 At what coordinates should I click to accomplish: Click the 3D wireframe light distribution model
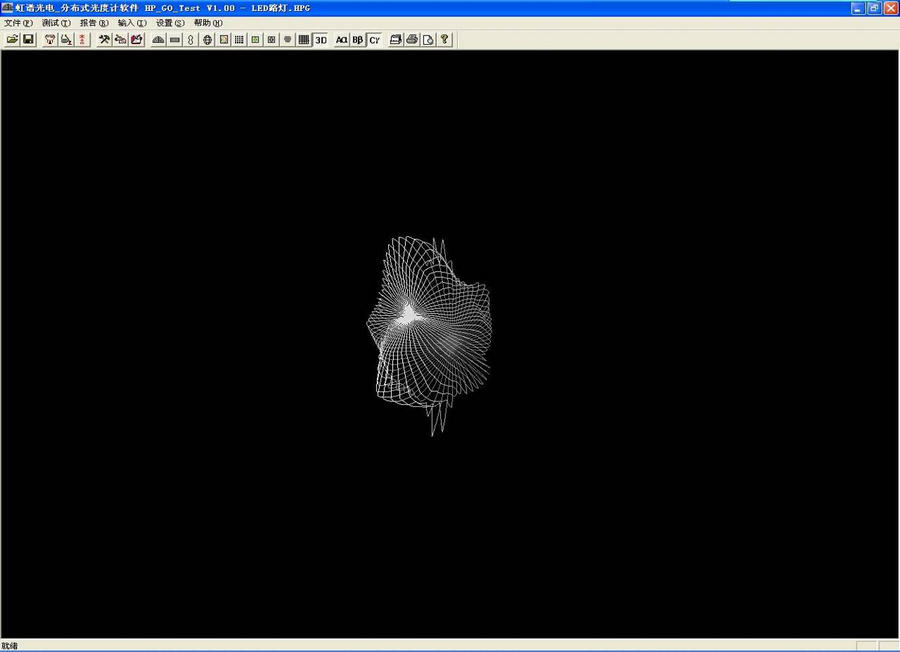tap(429, 336)
